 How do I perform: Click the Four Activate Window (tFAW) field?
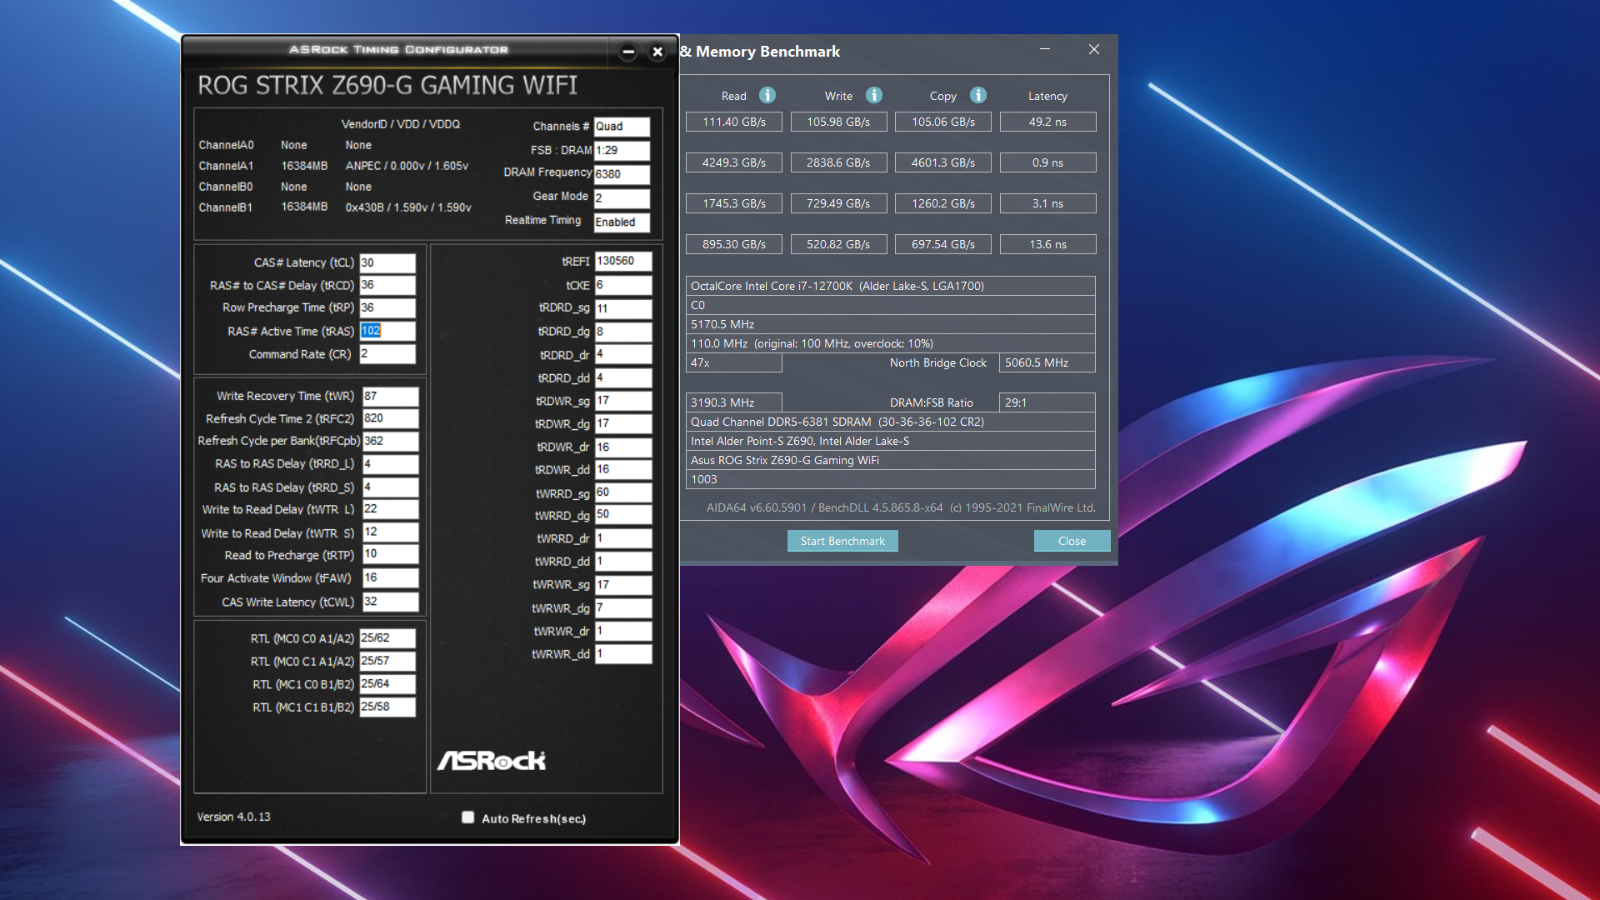coord(390,578)
